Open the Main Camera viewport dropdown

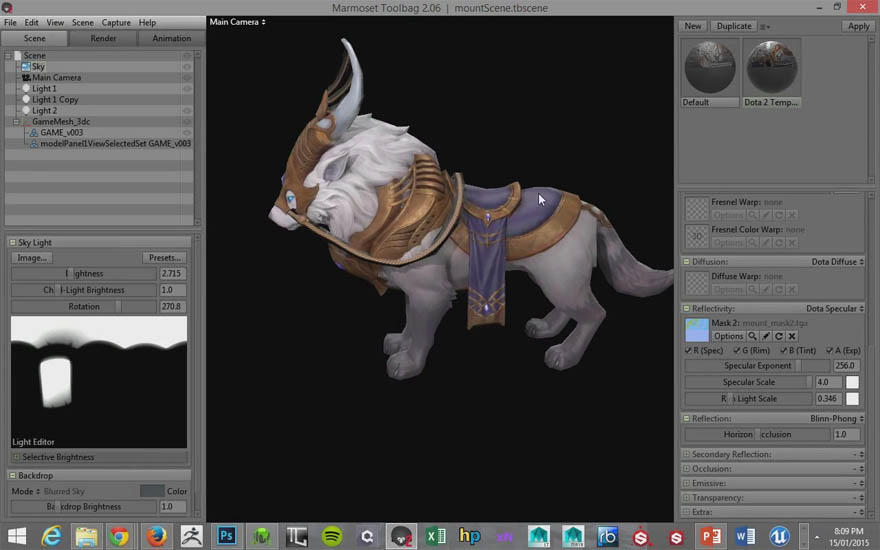[x=237, y=22]
